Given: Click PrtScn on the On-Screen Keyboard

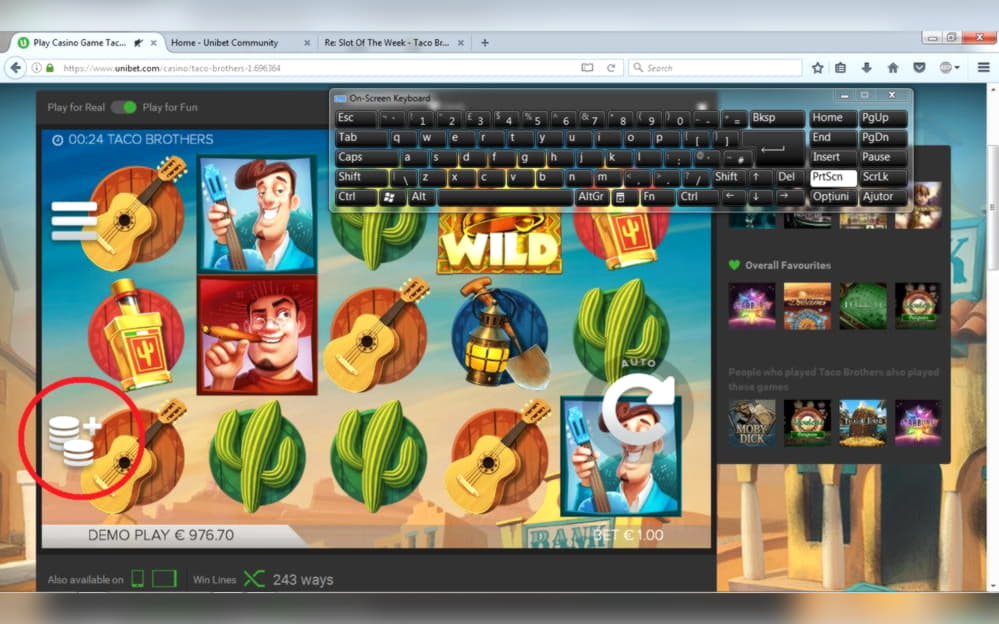Looking at the screenshot, I should pyautogui.click(x=833, y=177).
